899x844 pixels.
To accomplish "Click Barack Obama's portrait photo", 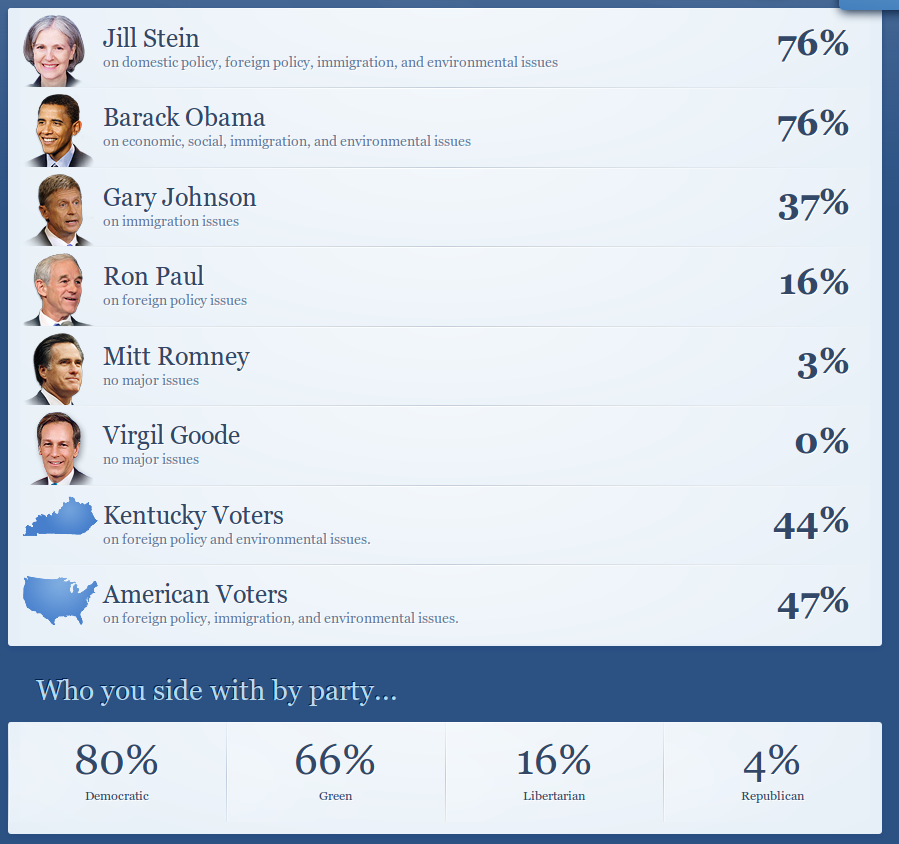I will click(58, 130).
